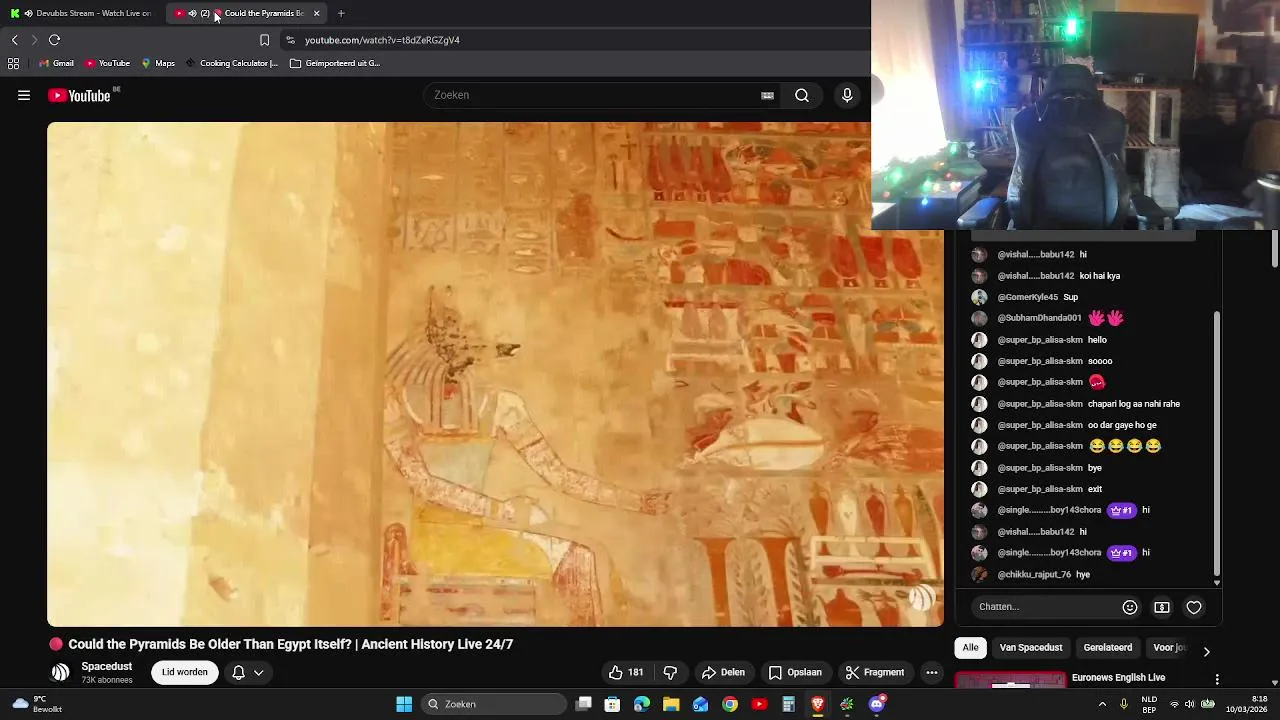1280x720 pixels.
Task: Start voice search with microphone
Action: (x=847, y=95)
